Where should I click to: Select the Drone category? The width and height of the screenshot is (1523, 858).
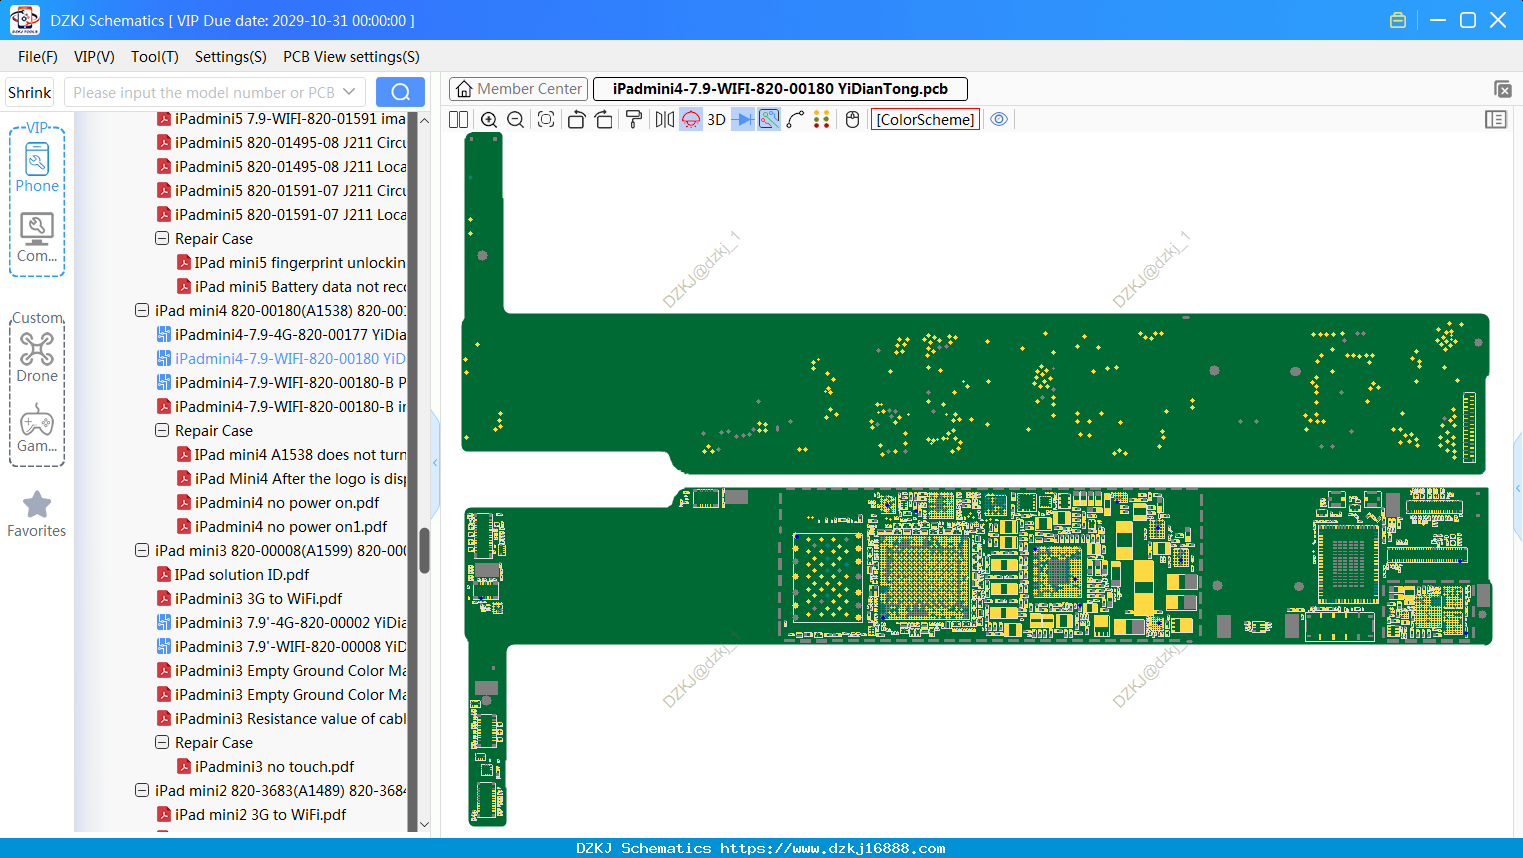coord(37,357)
